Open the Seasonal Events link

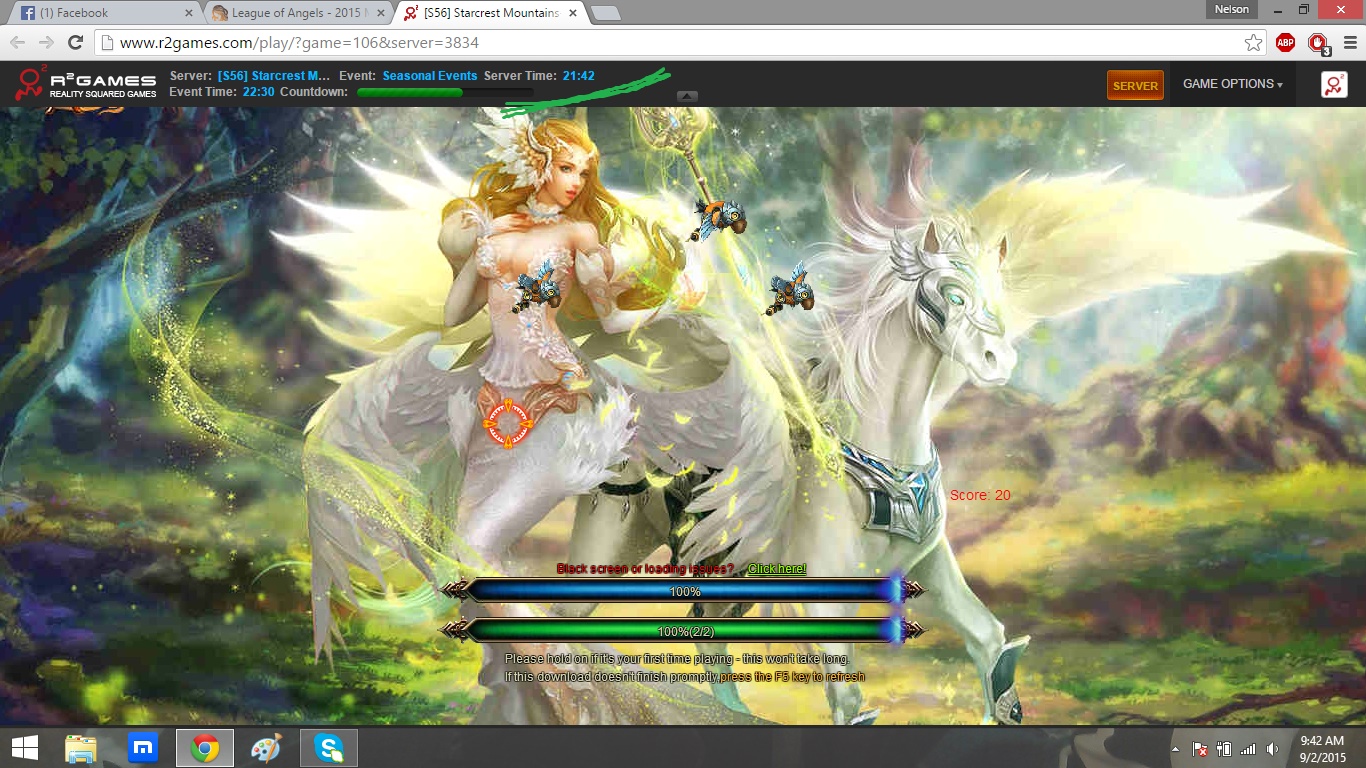(x=429, y=76)
